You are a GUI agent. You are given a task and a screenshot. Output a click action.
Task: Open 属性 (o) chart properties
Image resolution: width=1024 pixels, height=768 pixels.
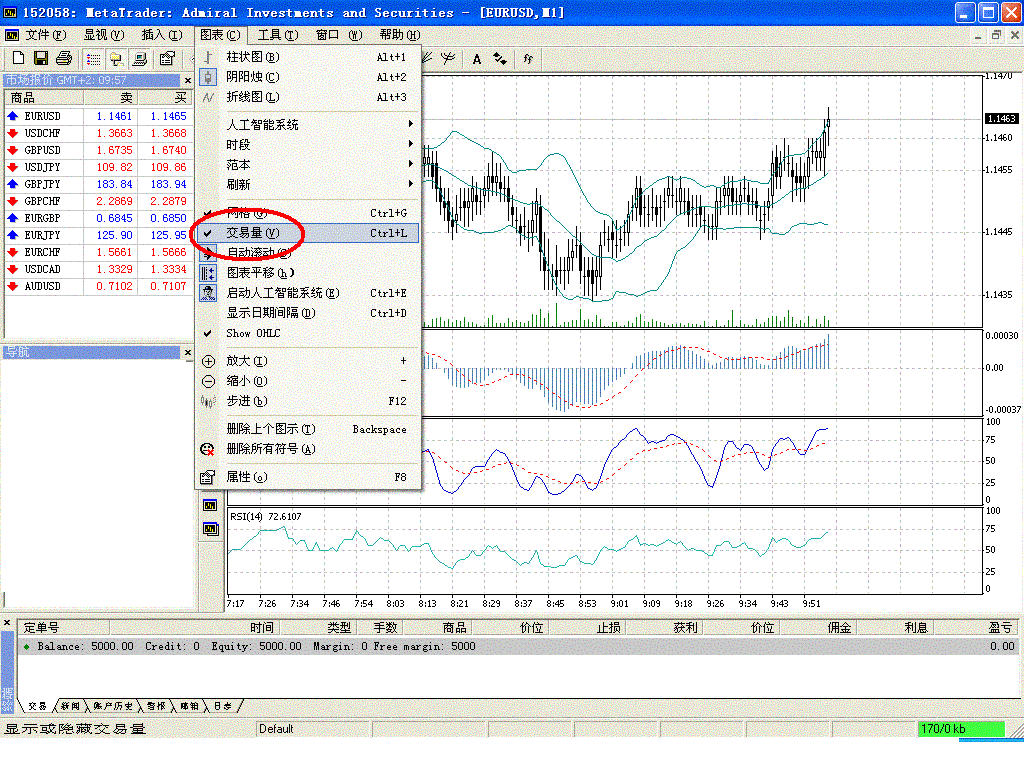[308, 477]
